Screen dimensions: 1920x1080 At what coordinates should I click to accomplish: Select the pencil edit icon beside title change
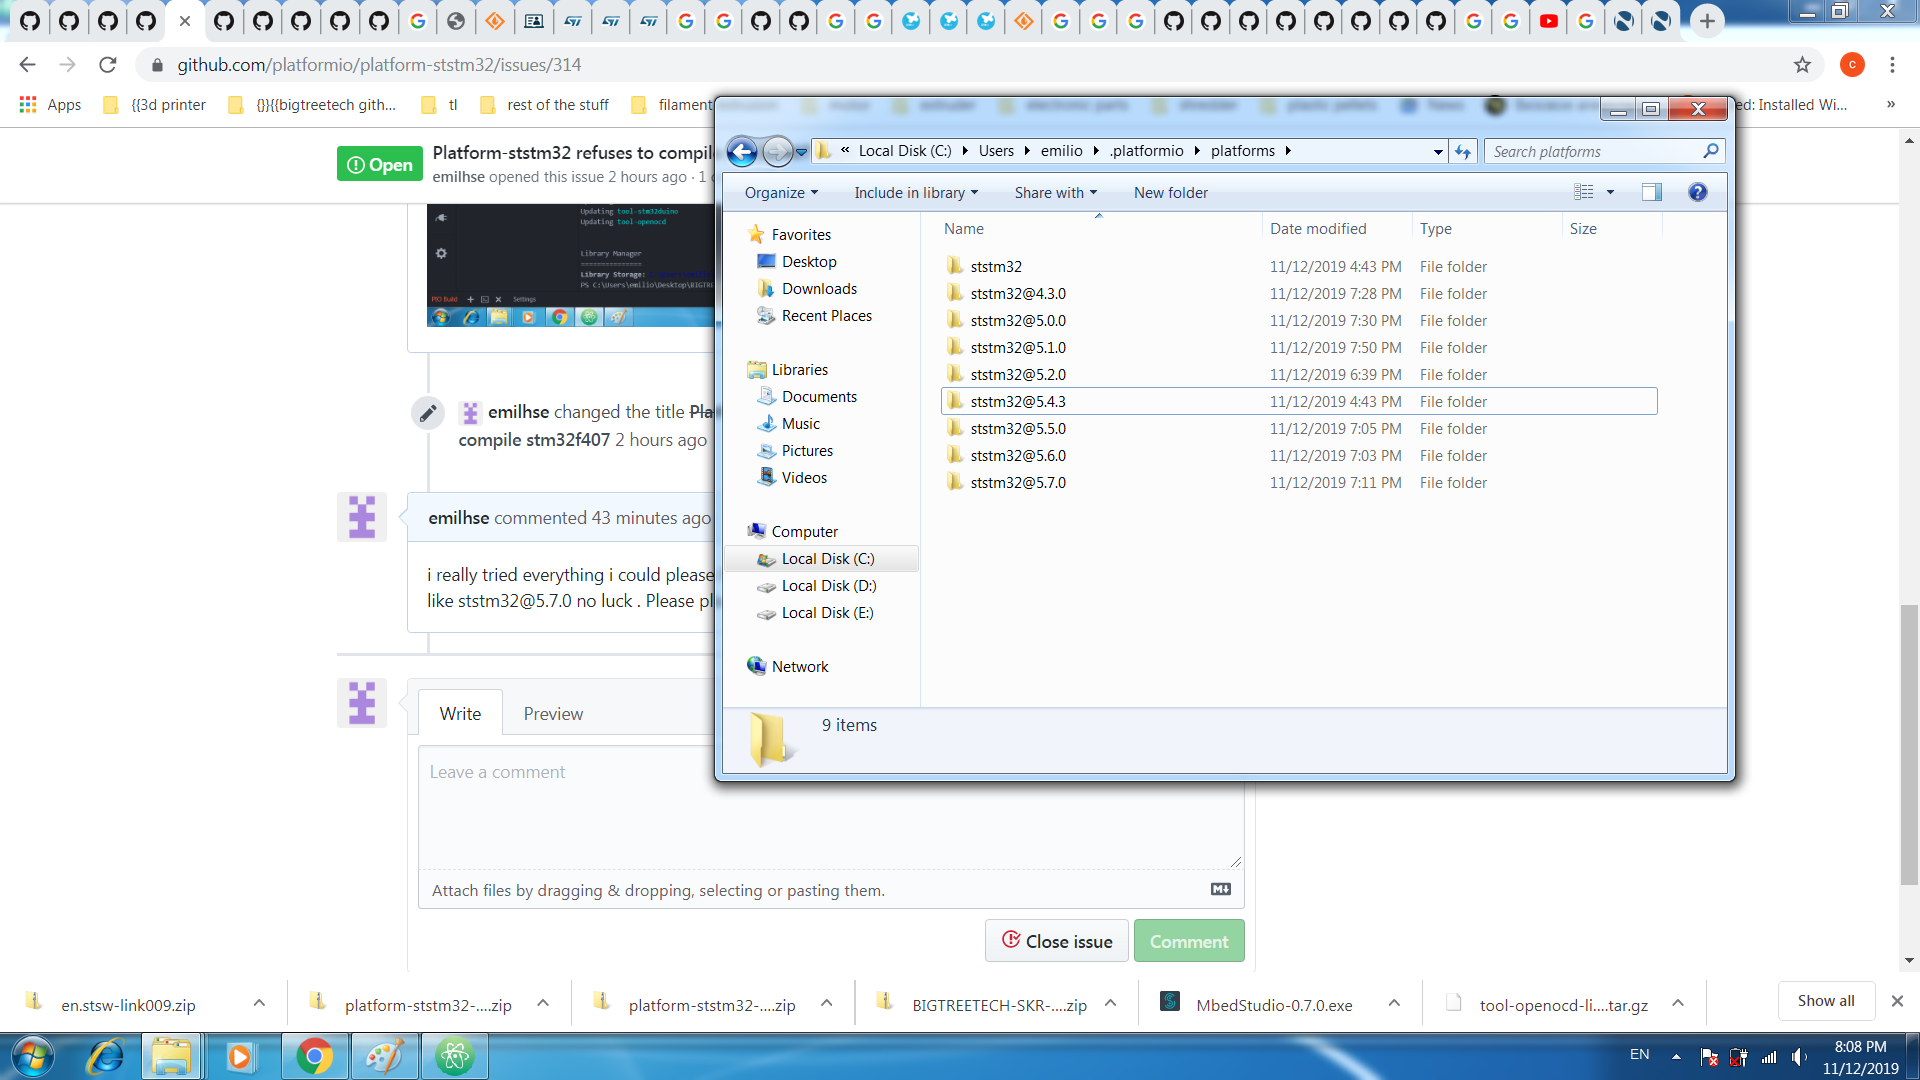tap(428, 412)
